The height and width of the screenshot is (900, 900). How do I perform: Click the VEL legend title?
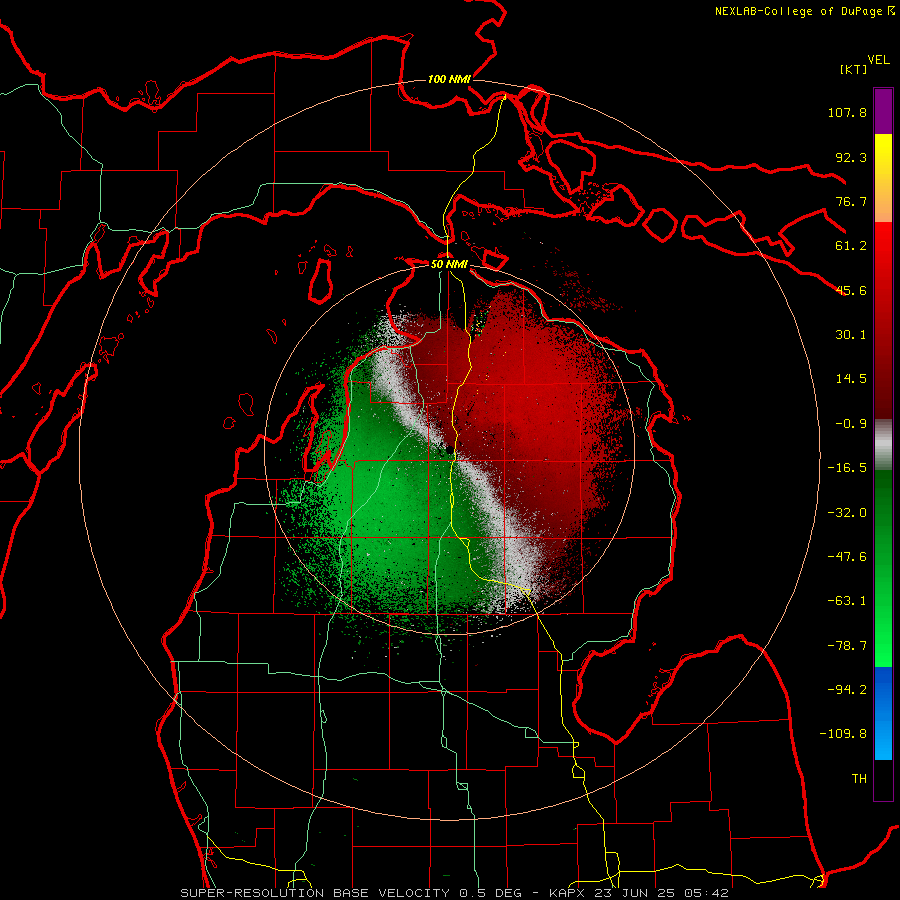point(878,60)
